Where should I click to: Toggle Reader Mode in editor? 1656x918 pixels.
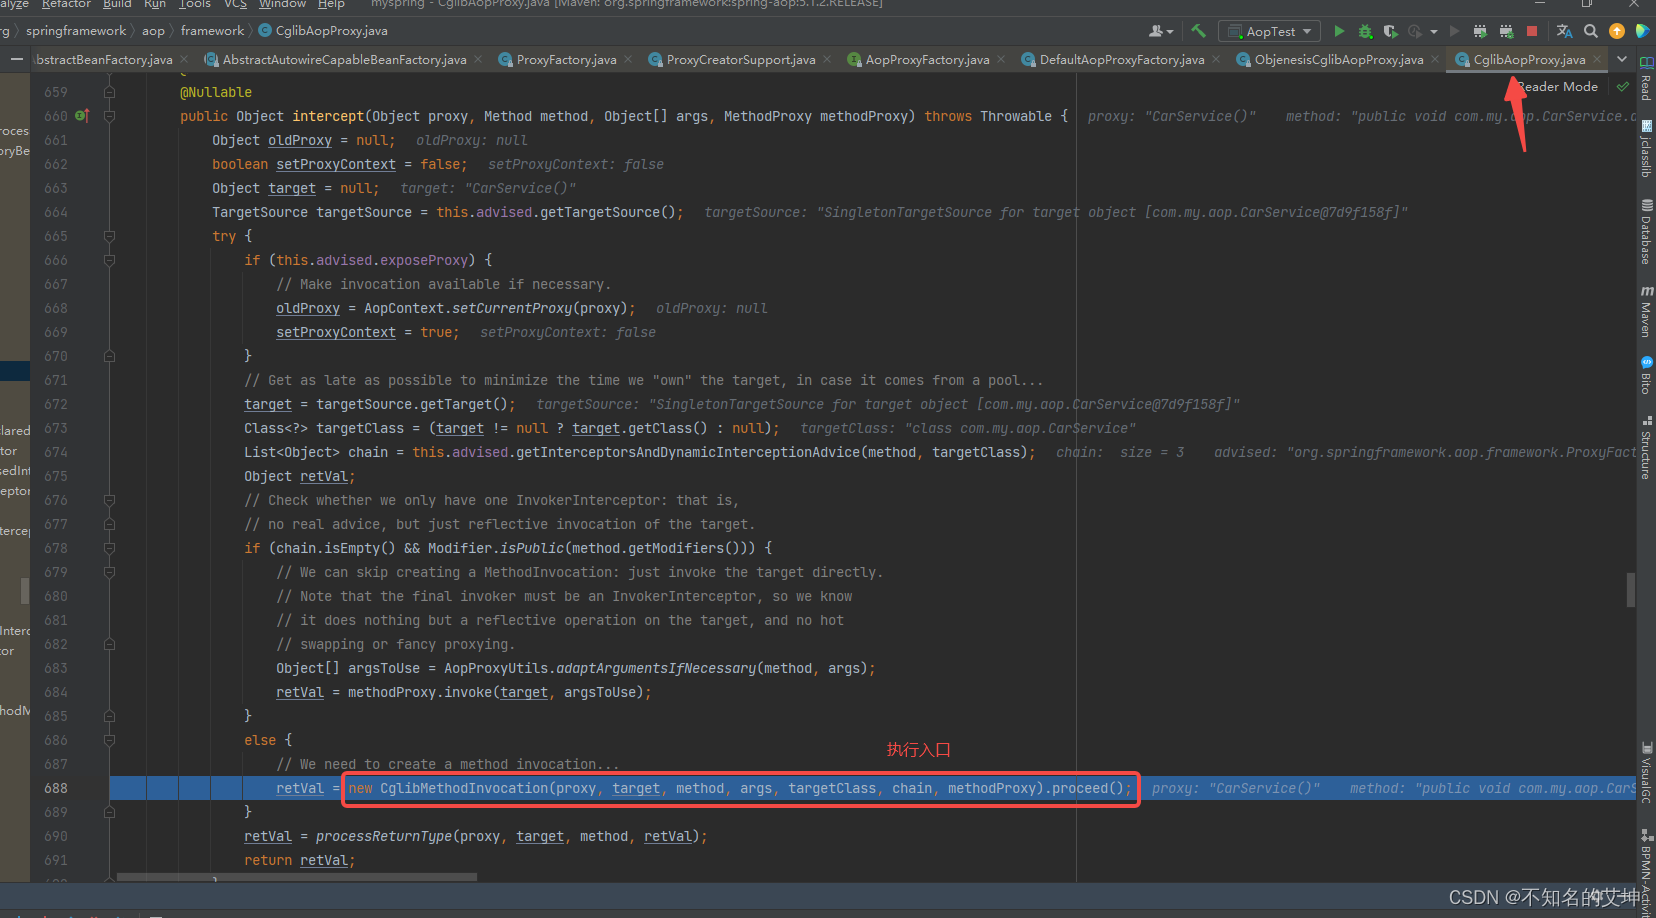pos(1557,87)
